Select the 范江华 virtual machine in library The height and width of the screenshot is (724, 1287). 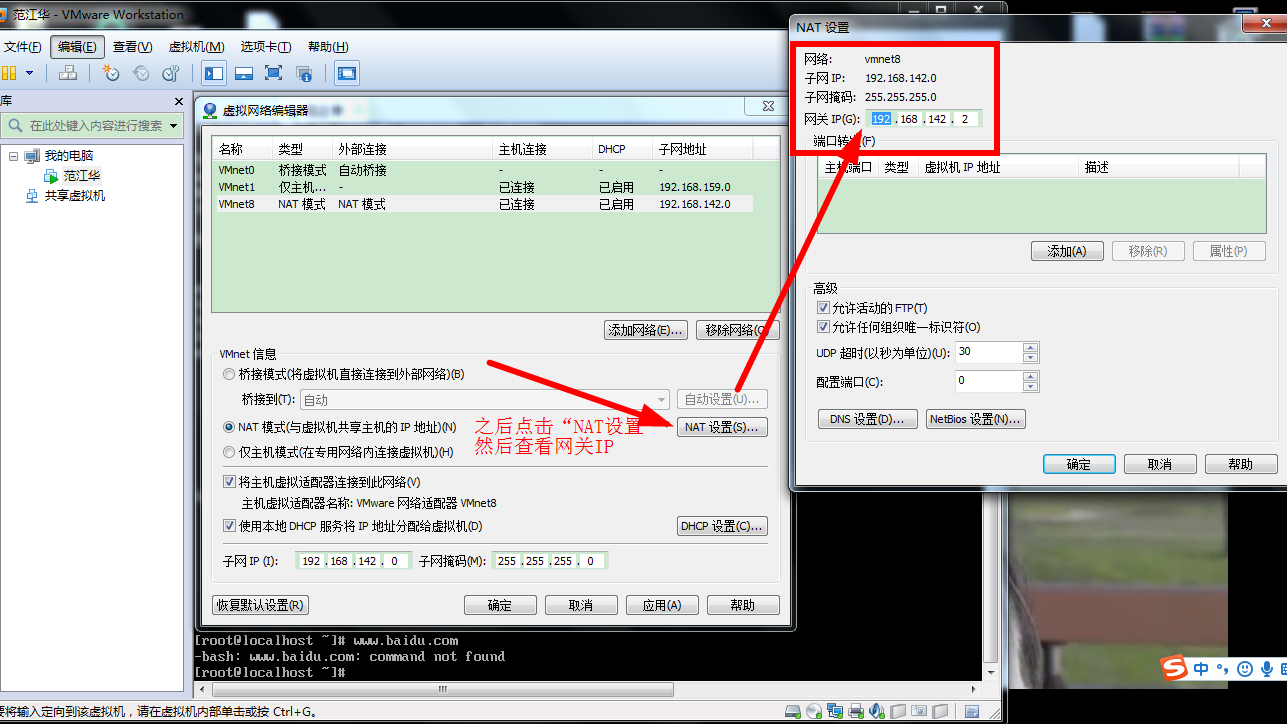82,176
